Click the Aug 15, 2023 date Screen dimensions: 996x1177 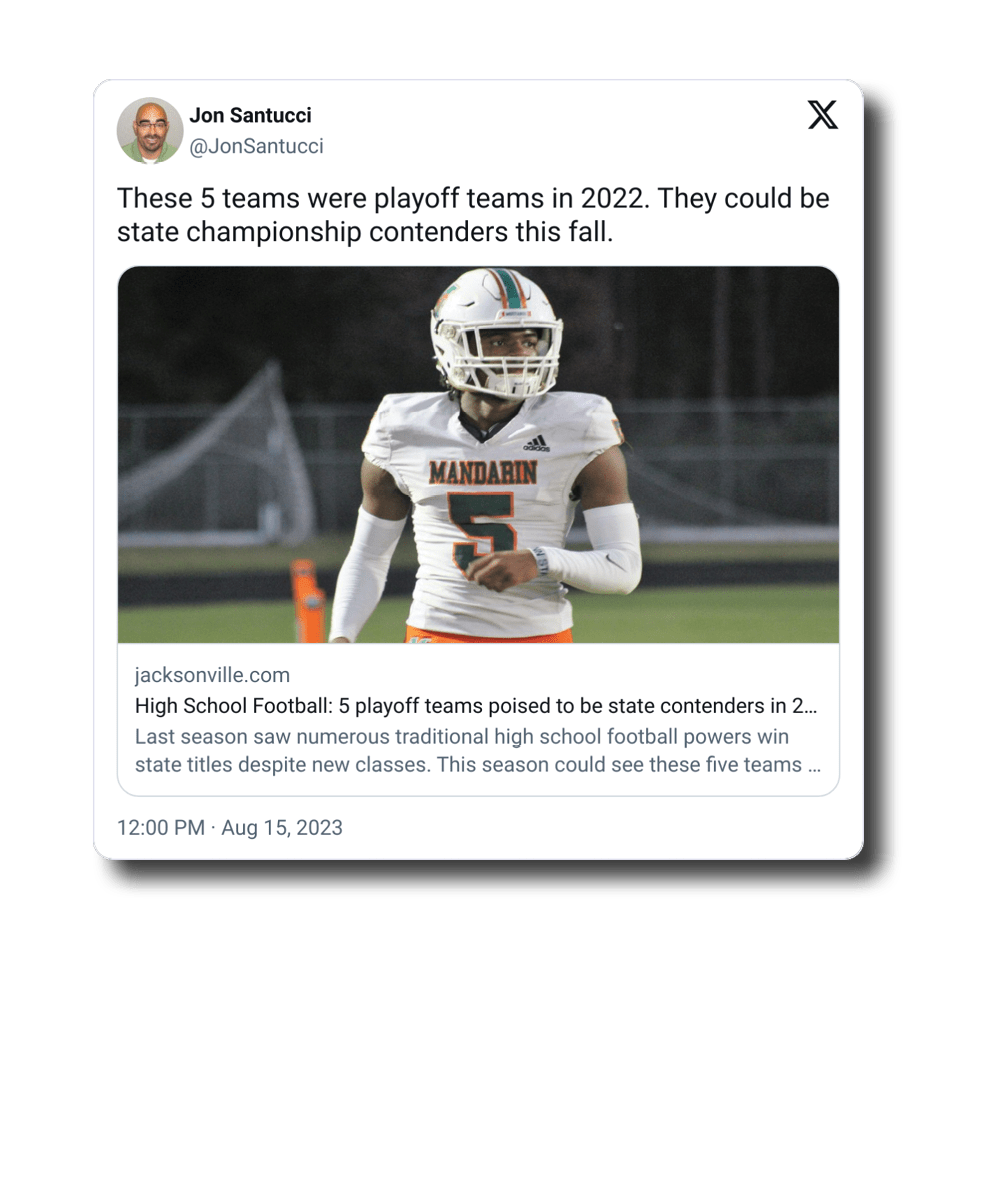pos(282,827)
